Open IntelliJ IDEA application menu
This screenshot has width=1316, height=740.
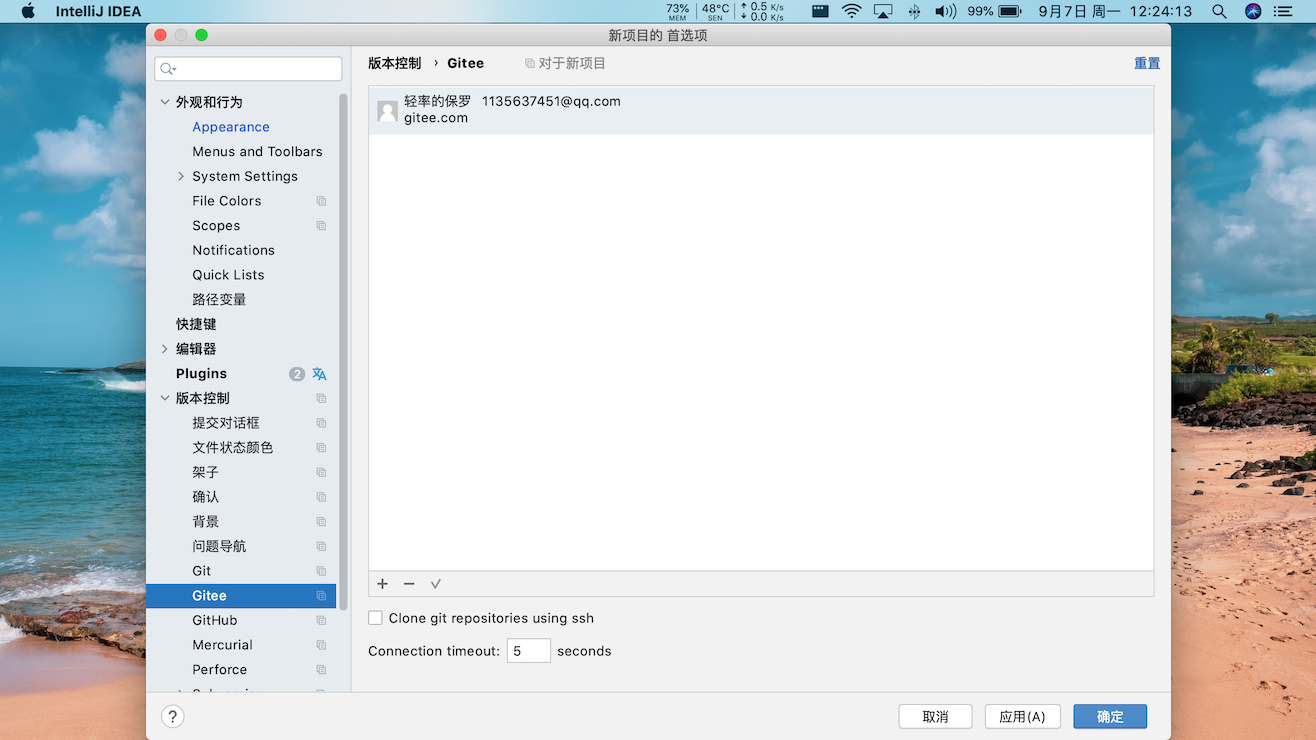click(98, 11)
